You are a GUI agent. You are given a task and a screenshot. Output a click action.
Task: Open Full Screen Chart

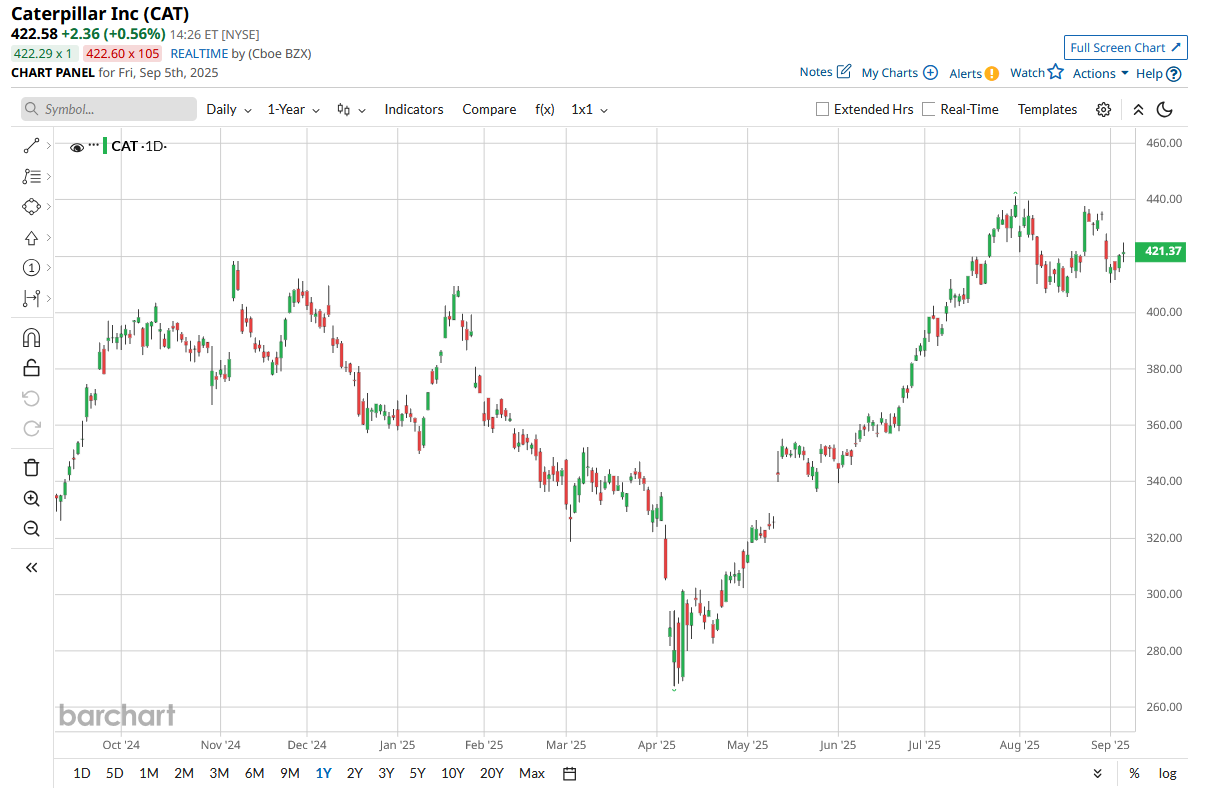pyautogui.click(x=1126, y=47)
